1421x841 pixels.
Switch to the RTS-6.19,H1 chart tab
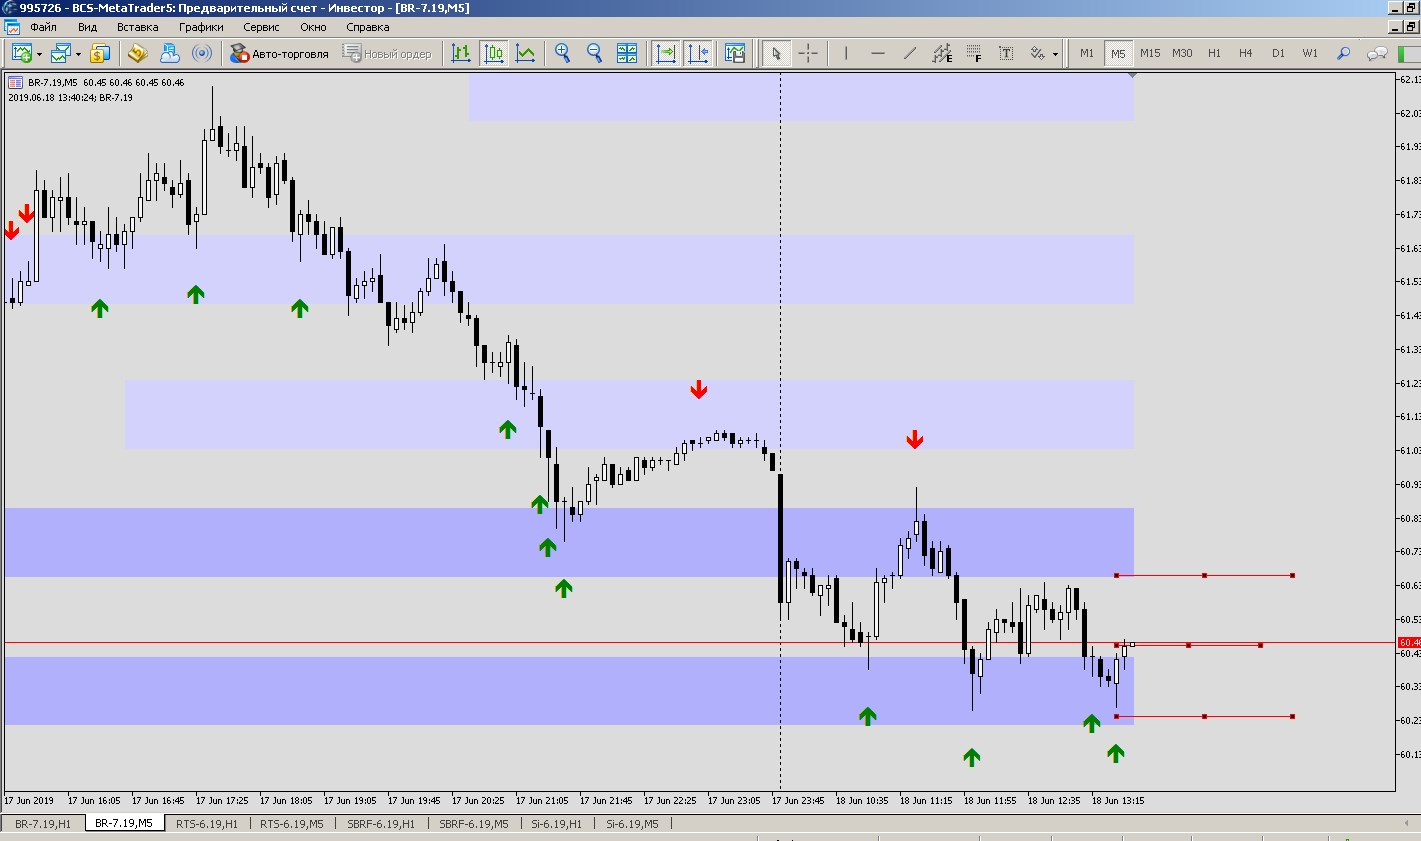pos(207,824)
